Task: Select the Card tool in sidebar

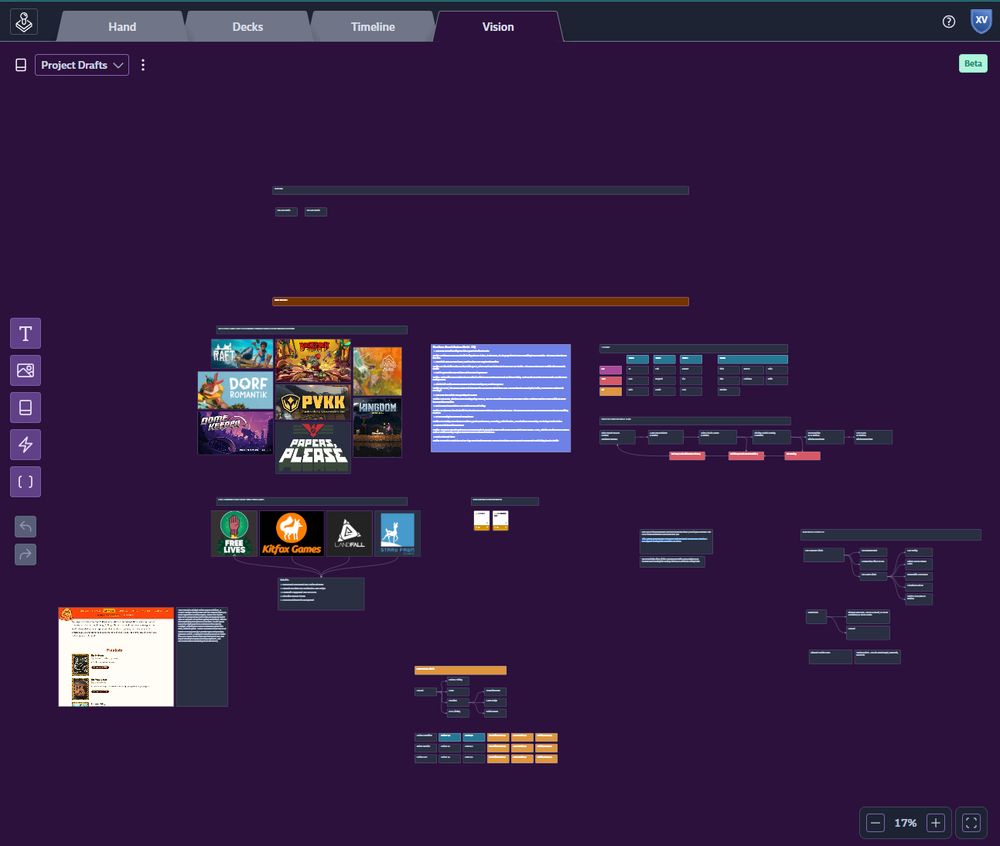Action: [x=26, y=407]
